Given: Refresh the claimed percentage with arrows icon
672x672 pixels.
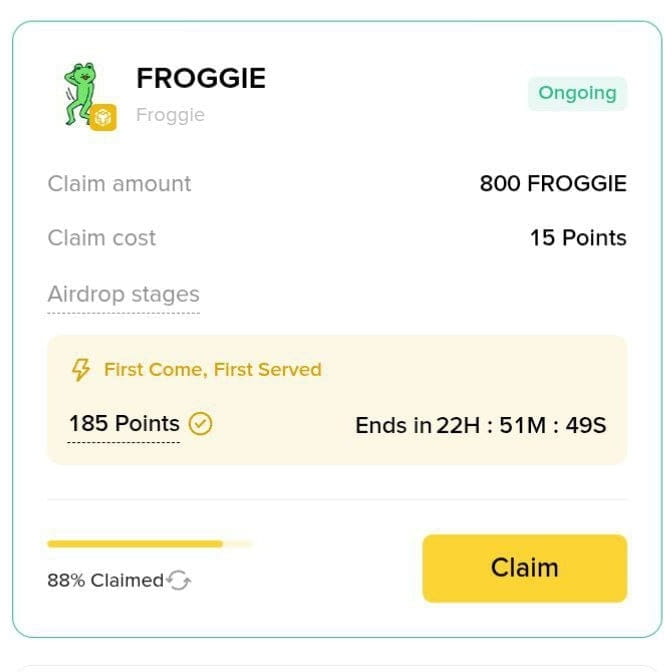Looking at the screenshot, I should pos(179,580).
